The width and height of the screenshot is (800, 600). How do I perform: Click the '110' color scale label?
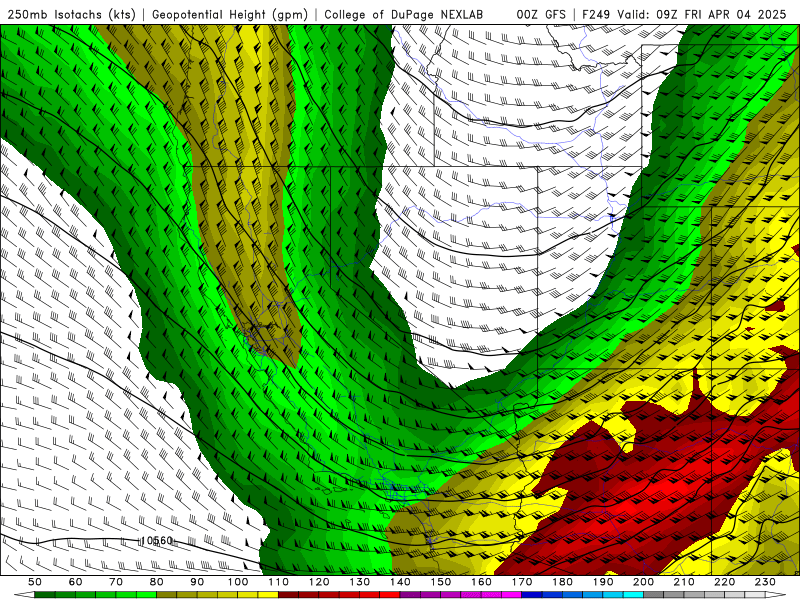pos(279,582)
